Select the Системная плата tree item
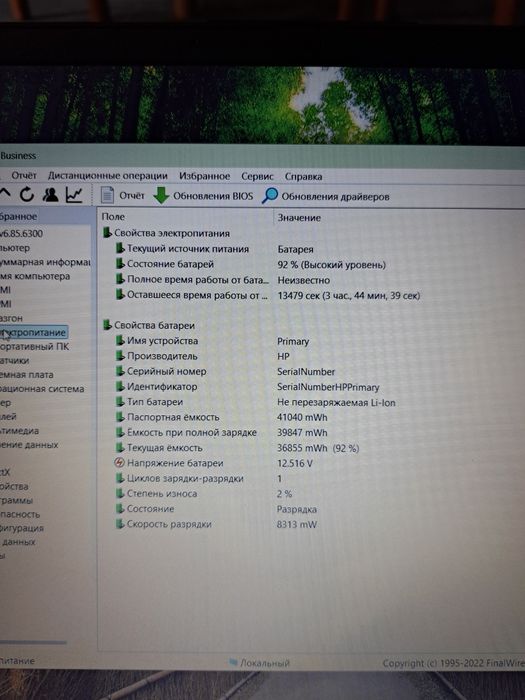This screenshot has height=700, width=525. tap(26, 375)
